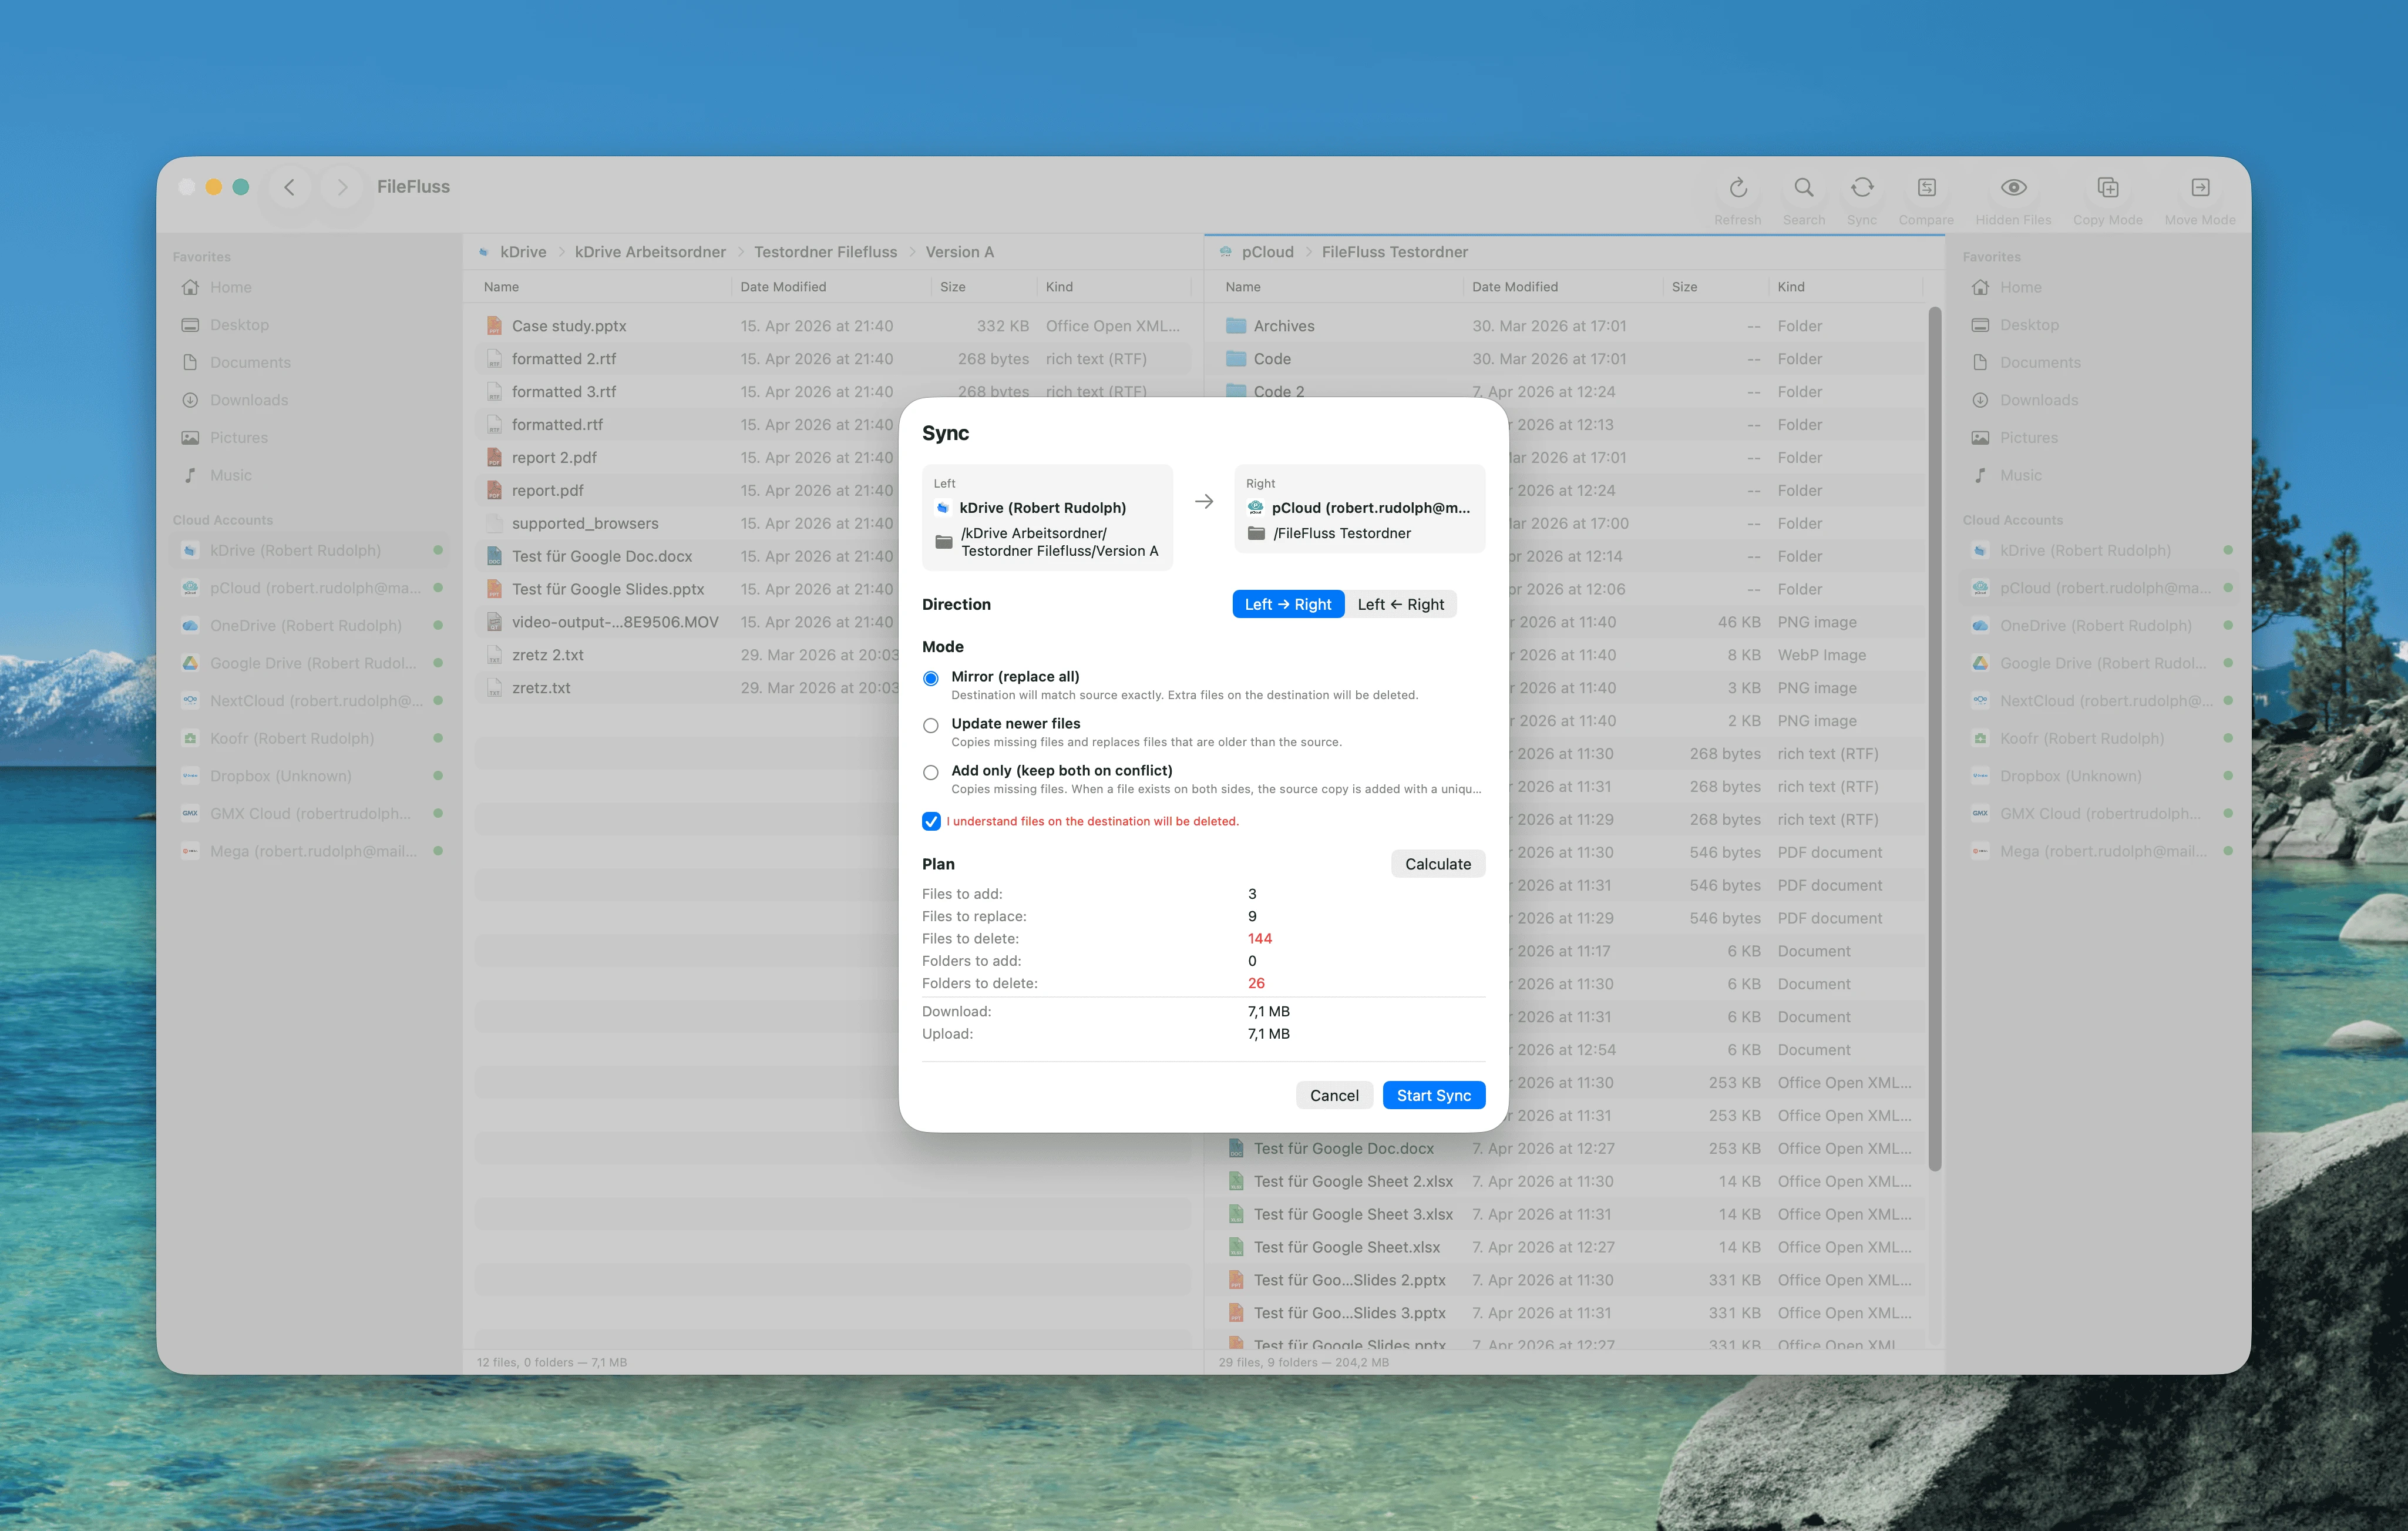
Task: Choose Left → Right direction
Action: pos(1288,604)
